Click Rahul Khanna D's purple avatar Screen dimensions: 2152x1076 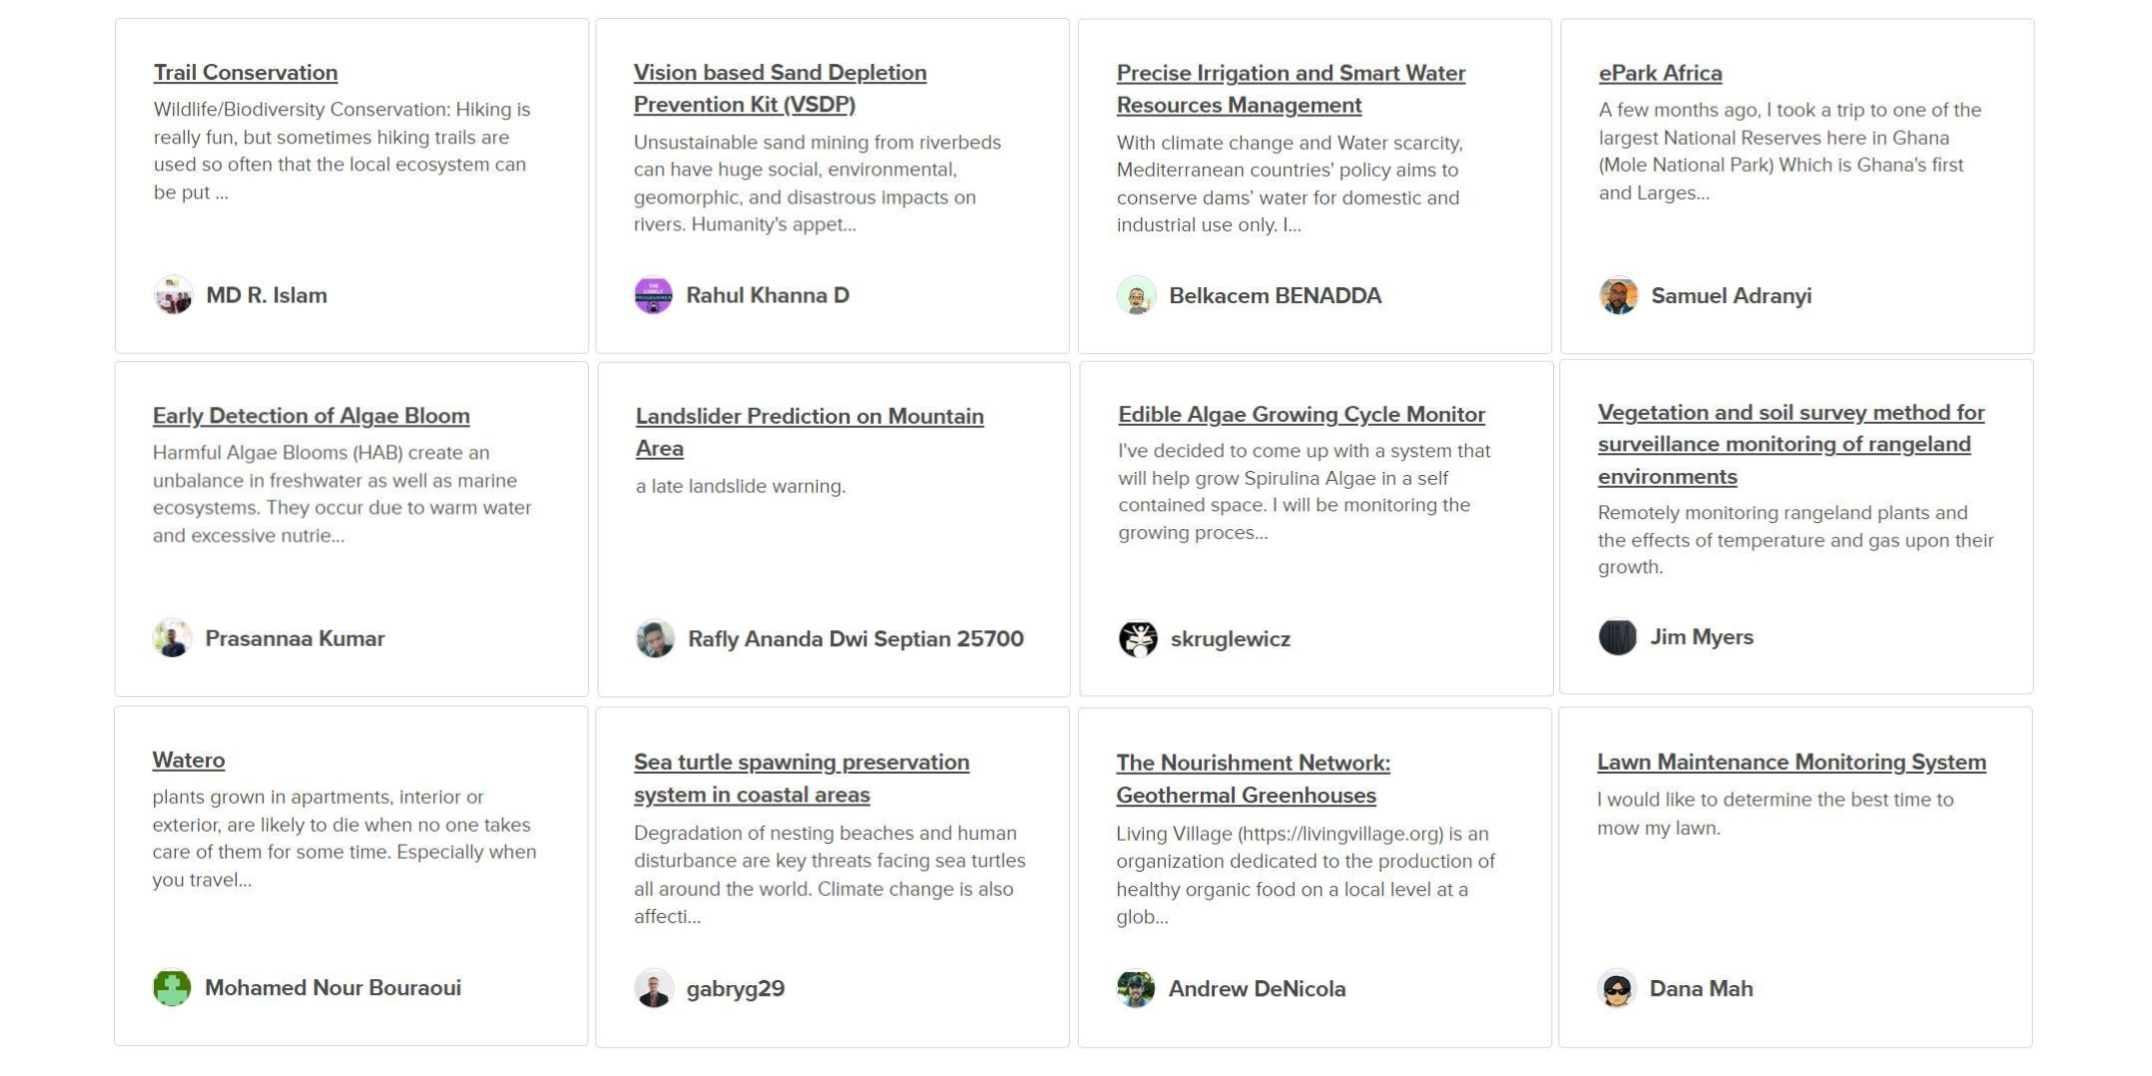click(x=653, y=295)
